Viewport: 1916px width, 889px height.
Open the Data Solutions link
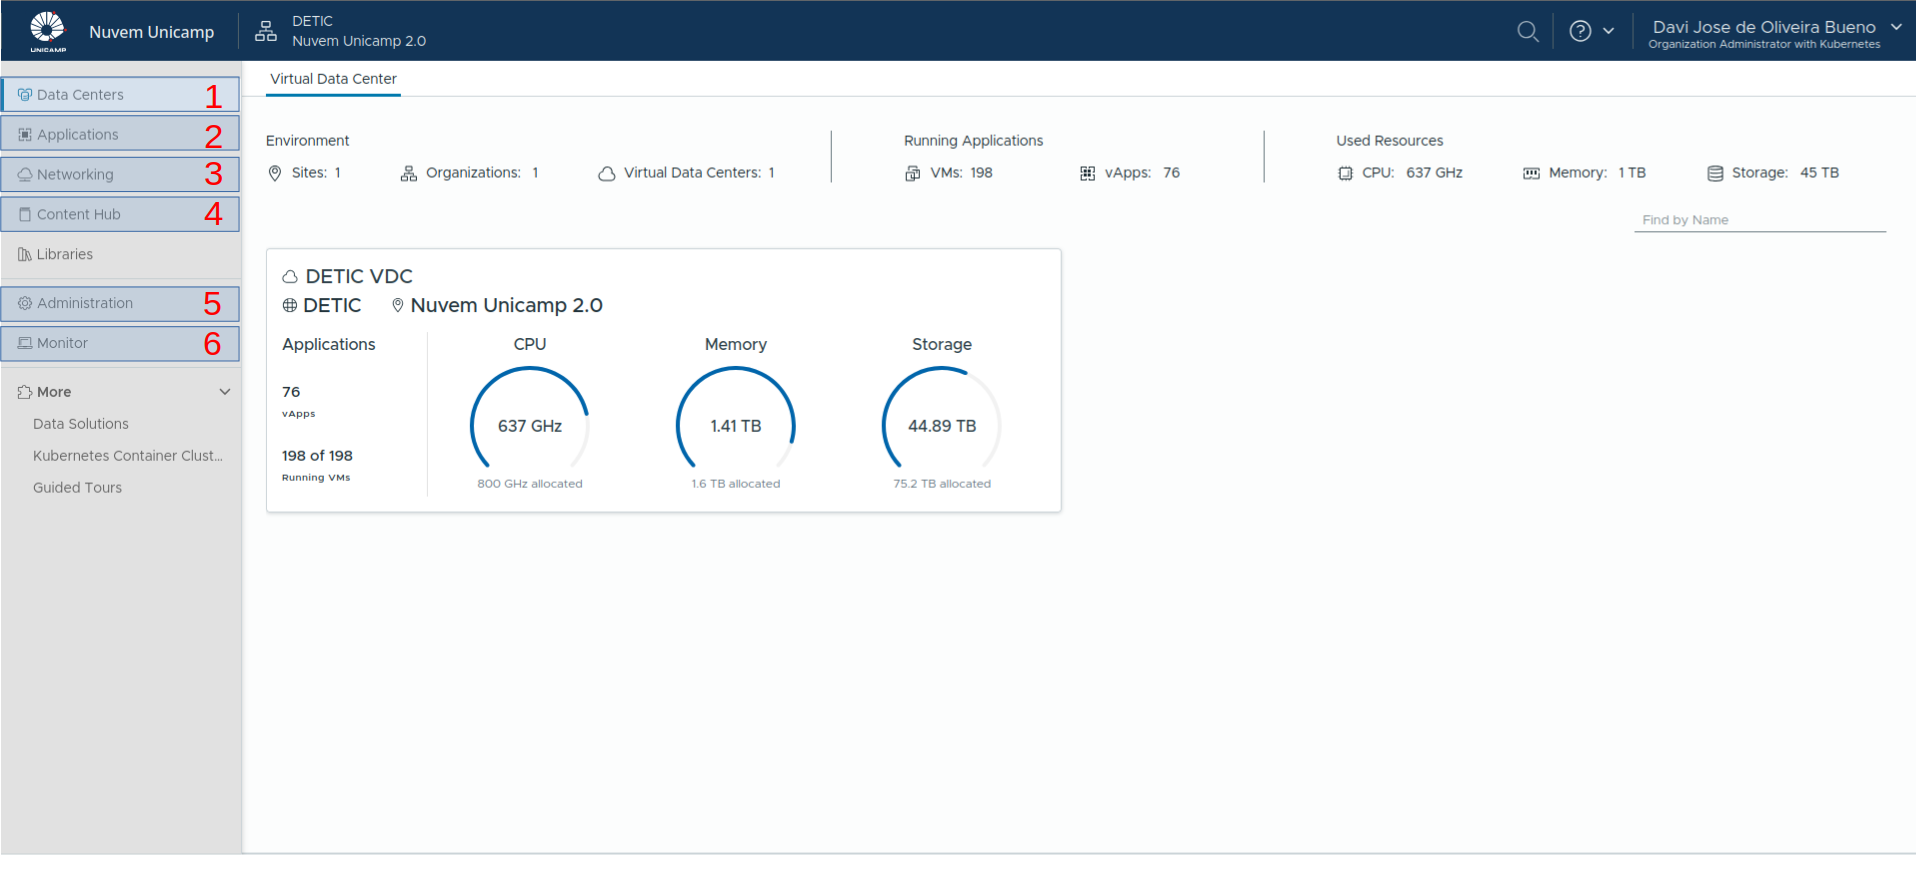(x=81, y=424)
